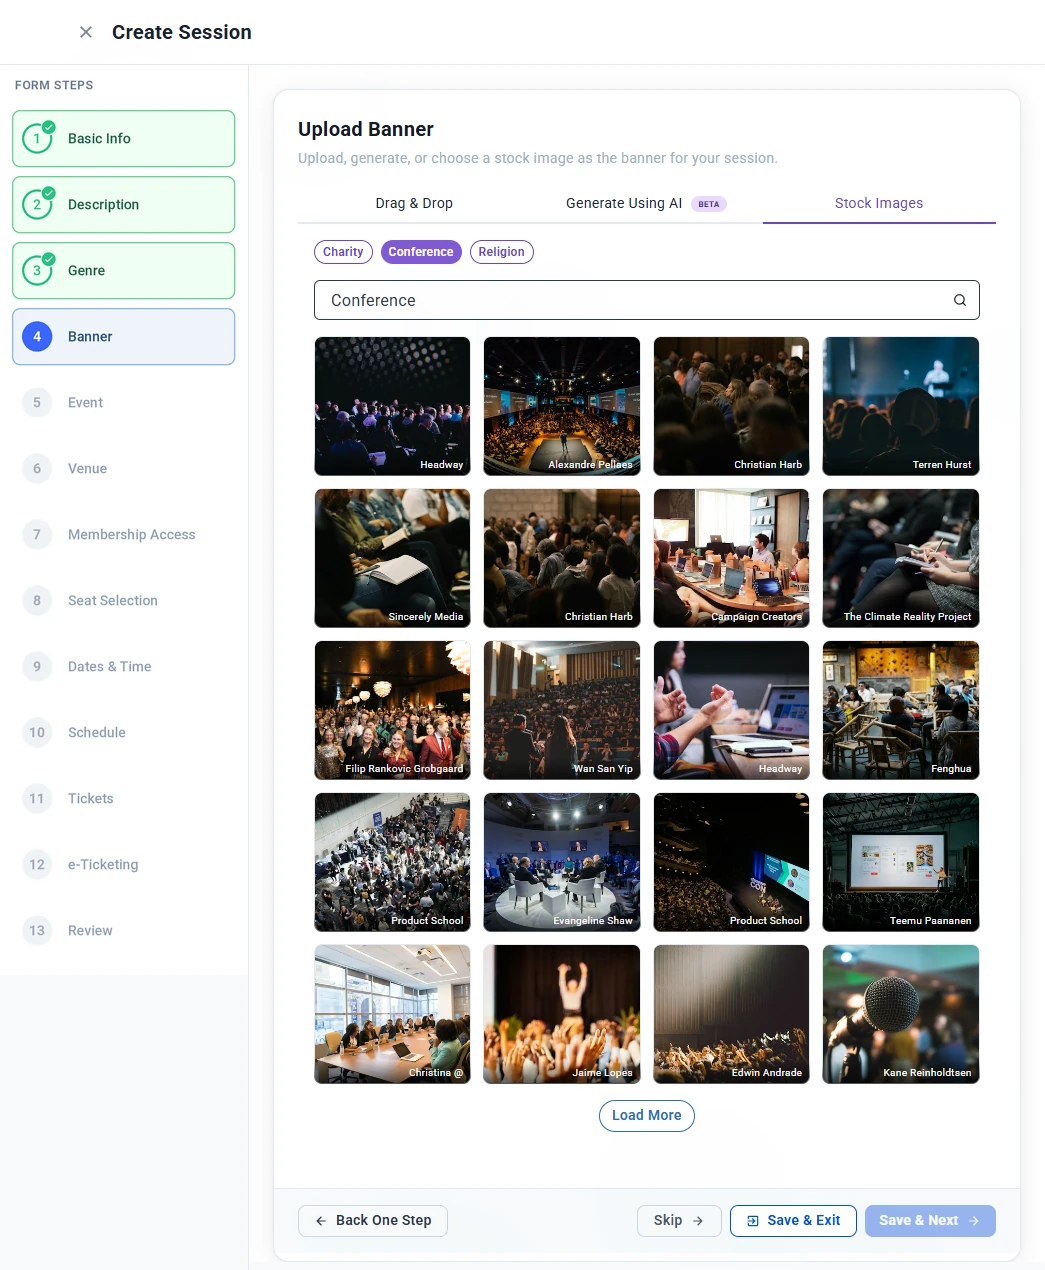Open the Basic Info form step

[x=124, y=139]
